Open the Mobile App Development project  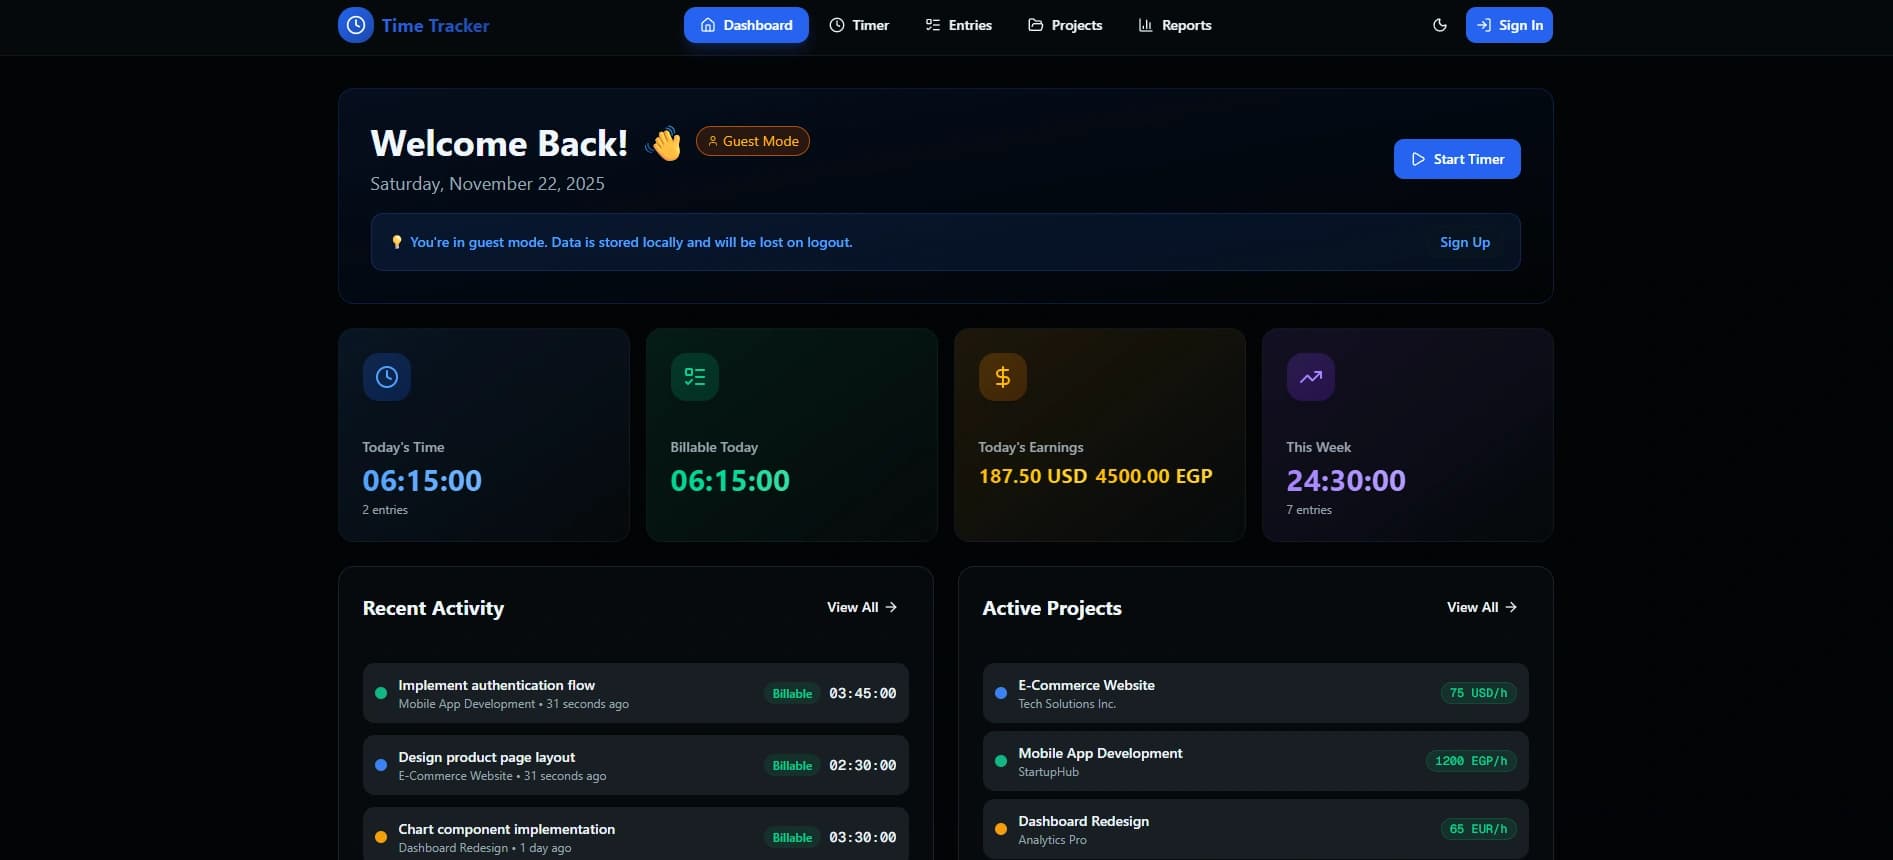[x=1256, y=761]
